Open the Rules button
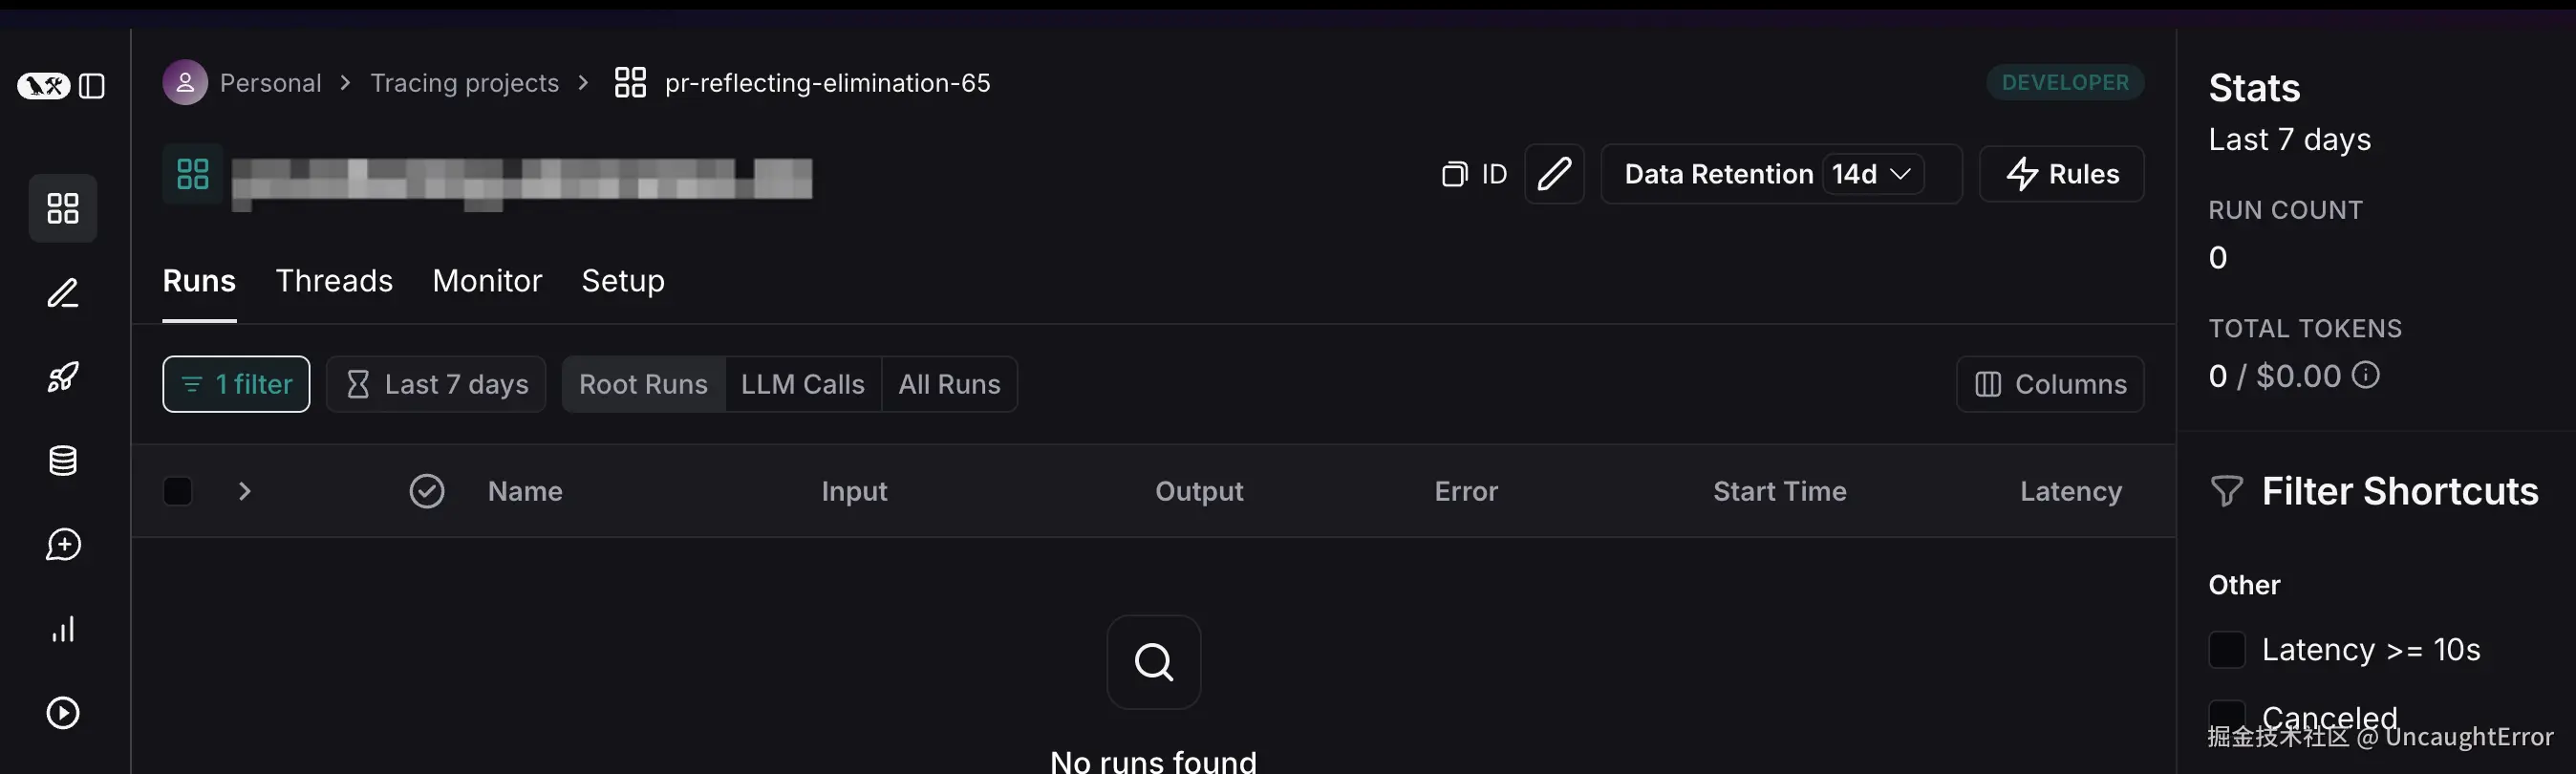 pos(2062,174)
